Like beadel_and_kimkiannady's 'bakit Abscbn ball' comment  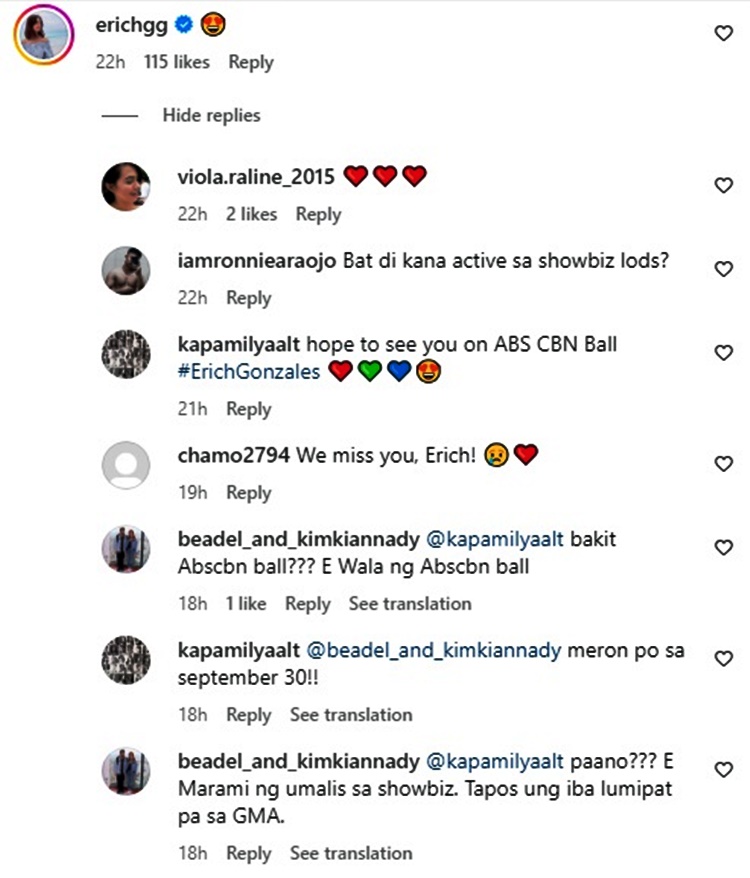pos(723,548)
